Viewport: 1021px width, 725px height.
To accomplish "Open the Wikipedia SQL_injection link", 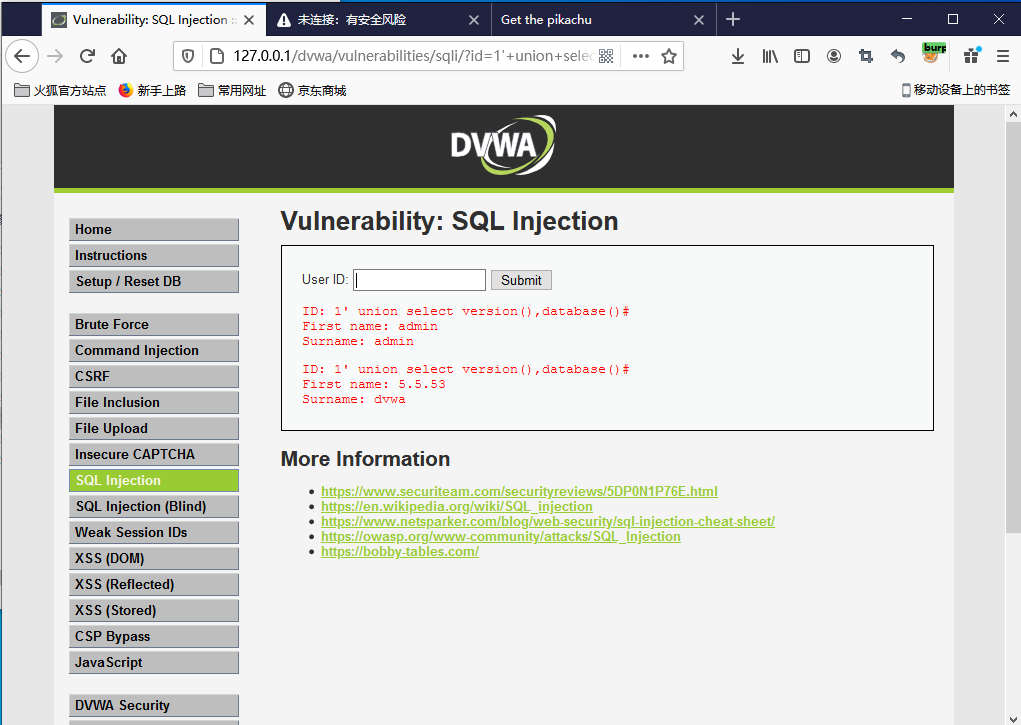I will click(456, 506).
